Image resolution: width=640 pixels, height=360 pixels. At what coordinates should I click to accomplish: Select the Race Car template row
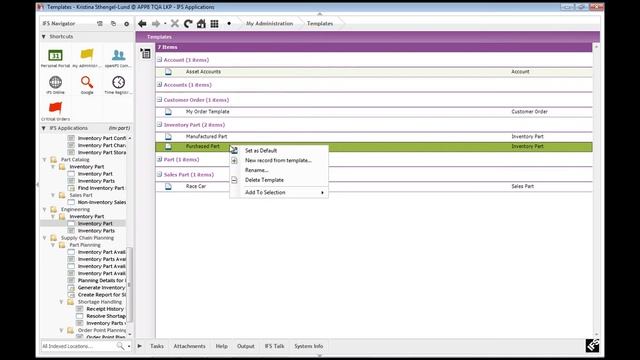pos(374,187)
